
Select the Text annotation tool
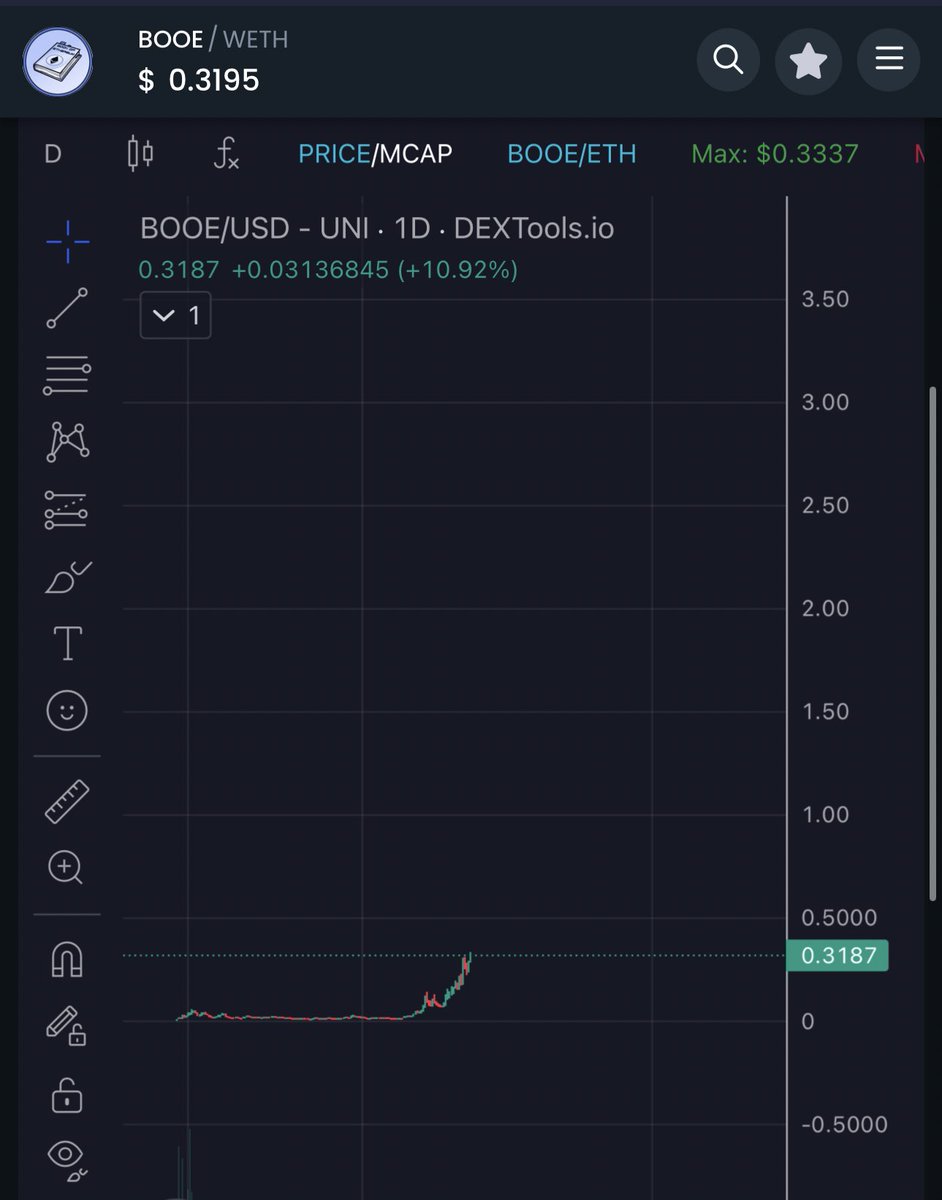67,643
